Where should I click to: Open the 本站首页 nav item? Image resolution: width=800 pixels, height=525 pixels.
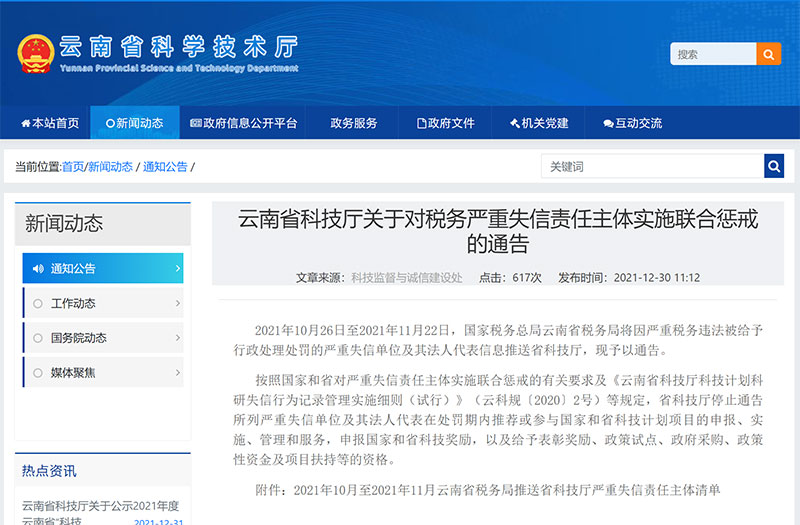click(50, 123)
